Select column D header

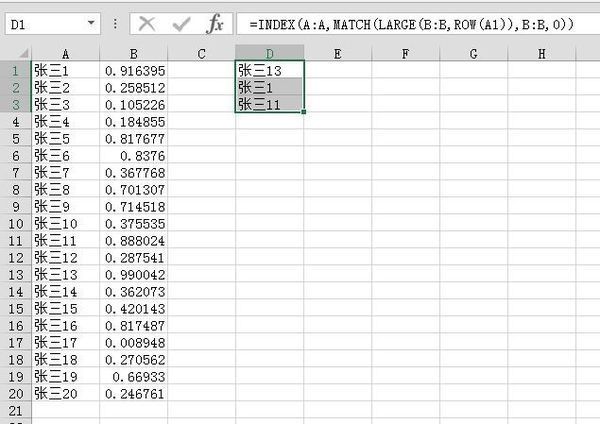269,53
